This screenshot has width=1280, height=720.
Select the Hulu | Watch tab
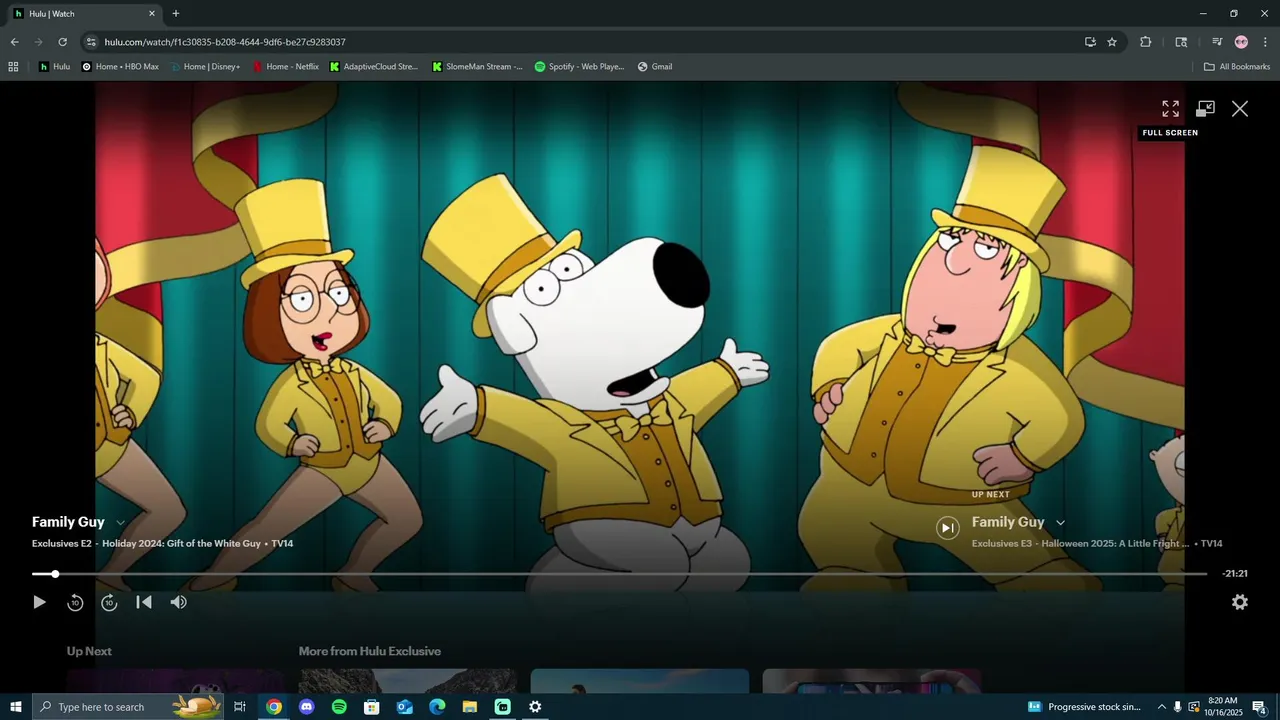click(84, 14)
